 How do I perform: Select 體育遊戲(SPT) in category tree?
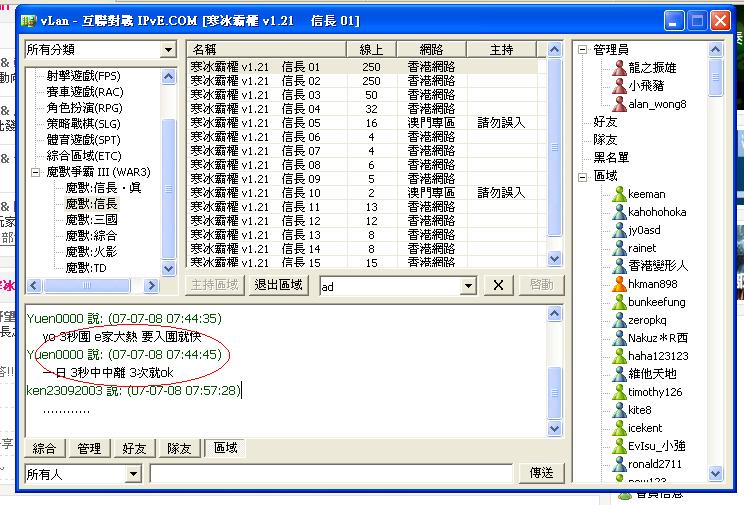point(84,140)
